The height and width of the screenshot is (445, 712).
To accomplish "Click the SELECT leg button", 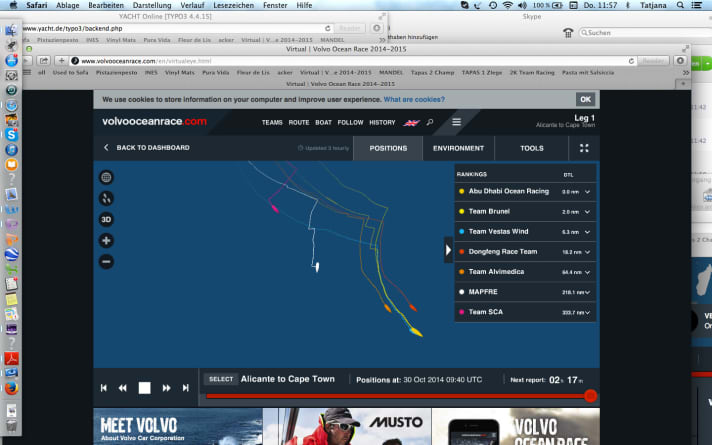I will coord(221,379).
